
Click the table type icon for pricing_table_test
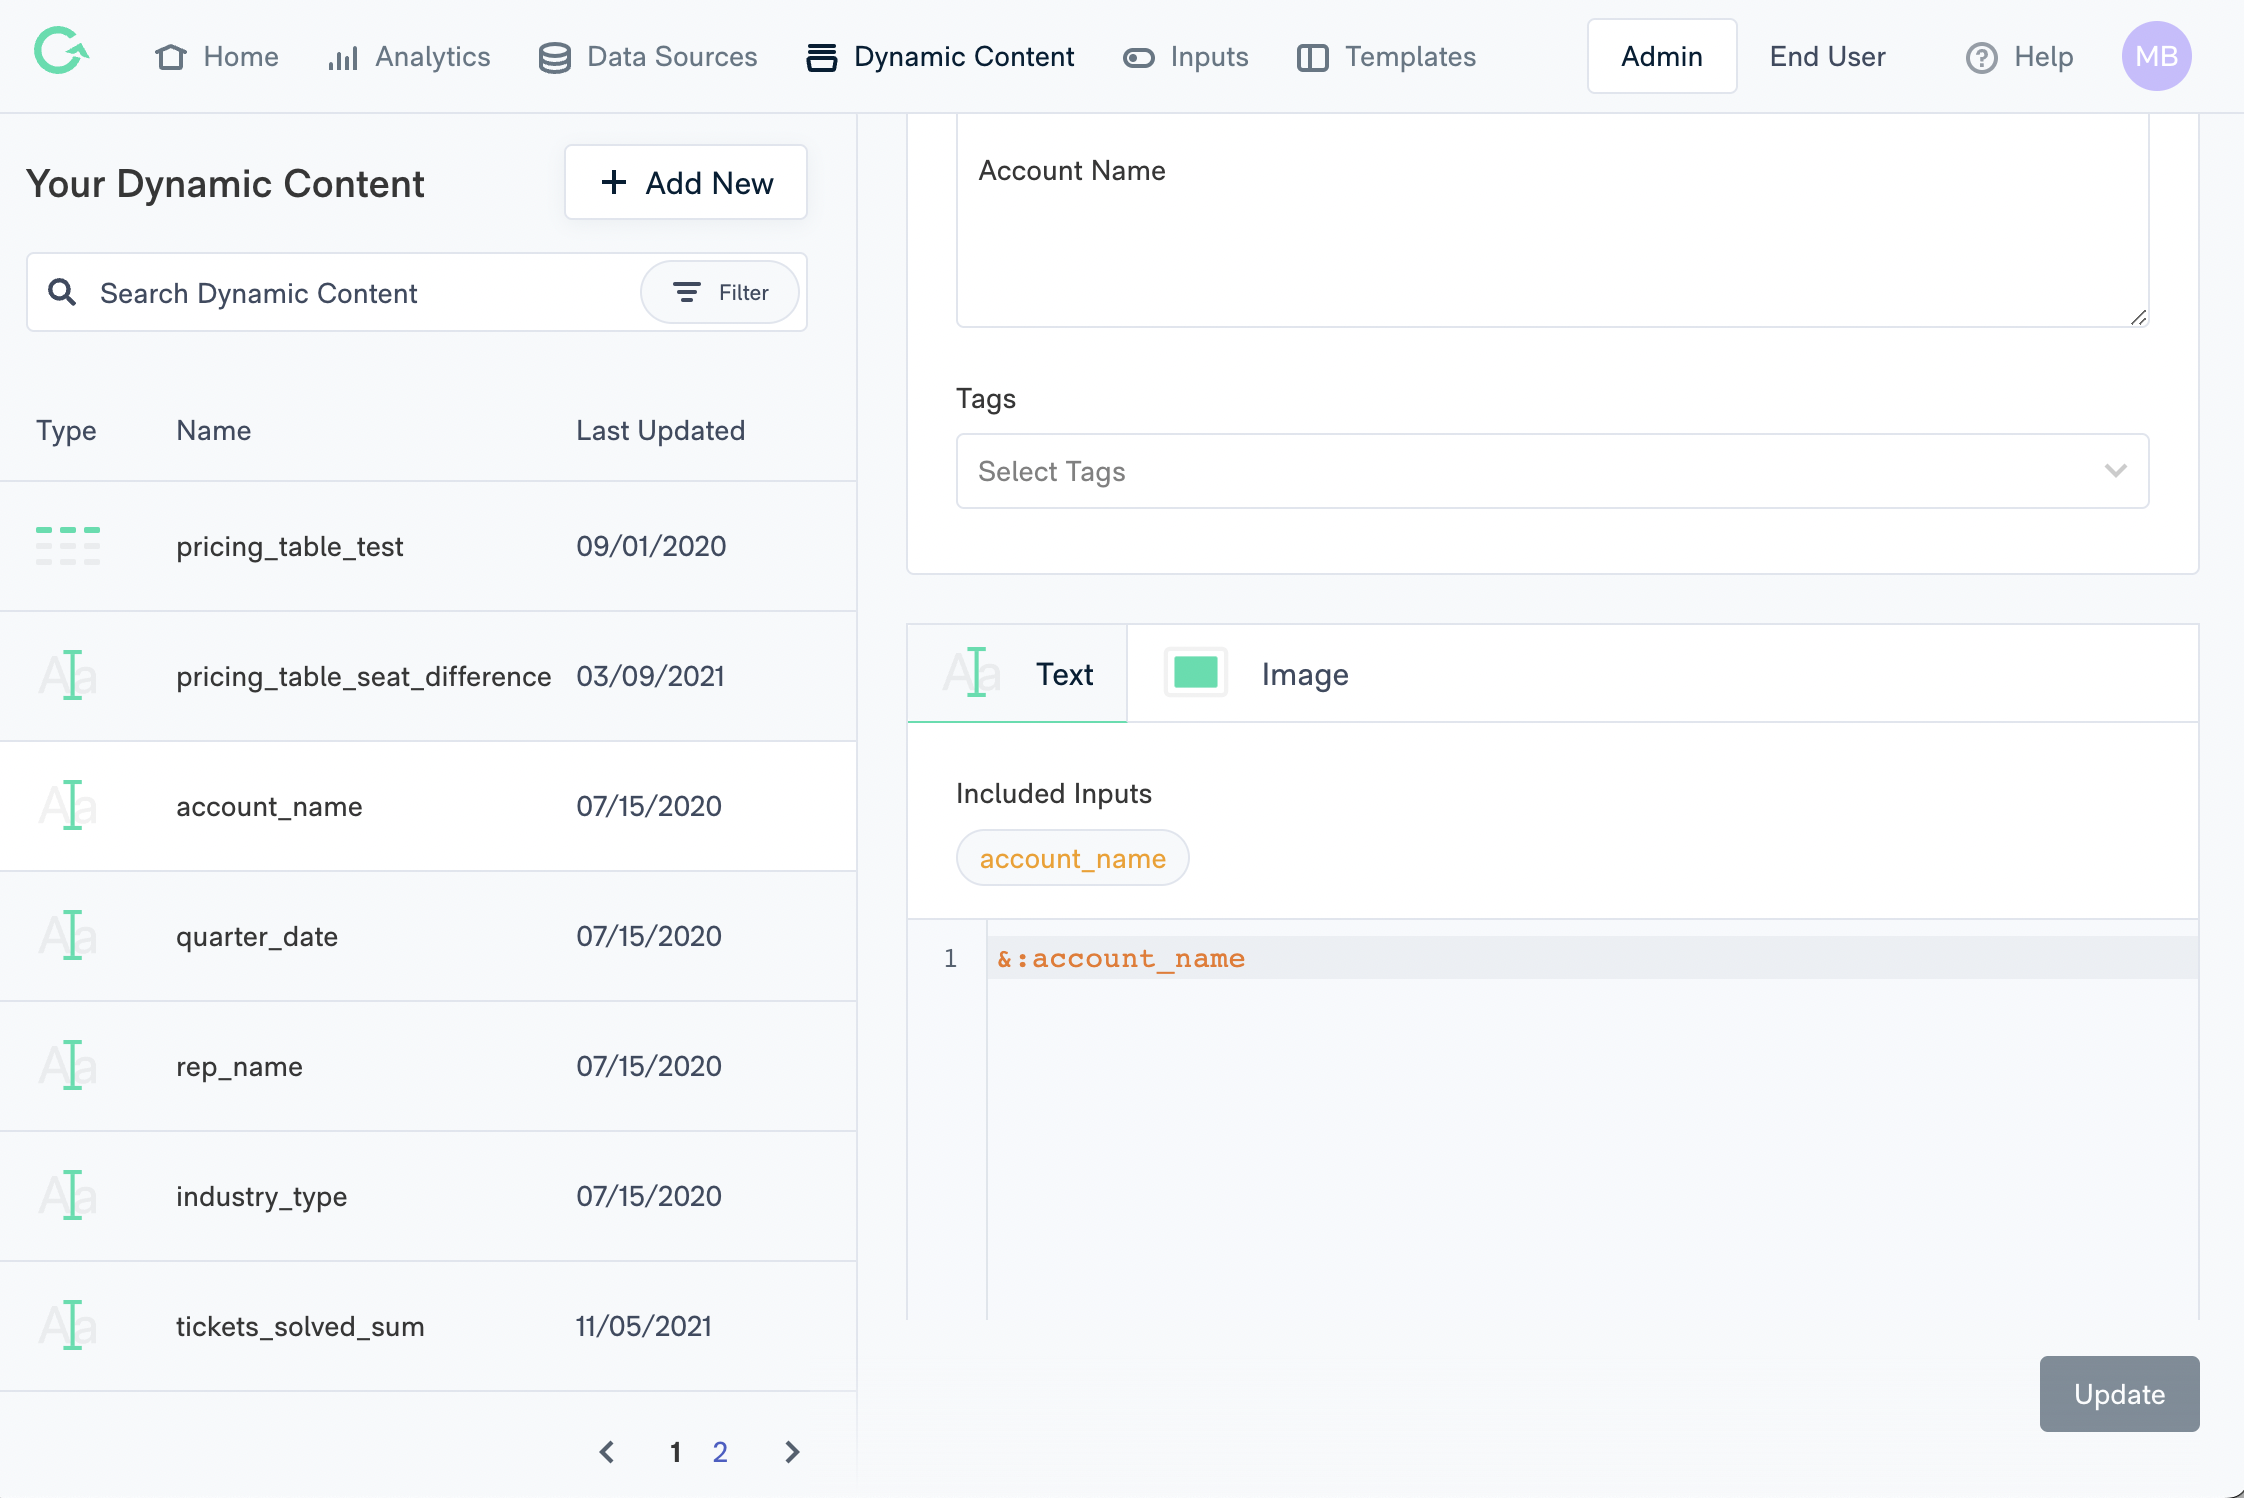pos(68,546)
